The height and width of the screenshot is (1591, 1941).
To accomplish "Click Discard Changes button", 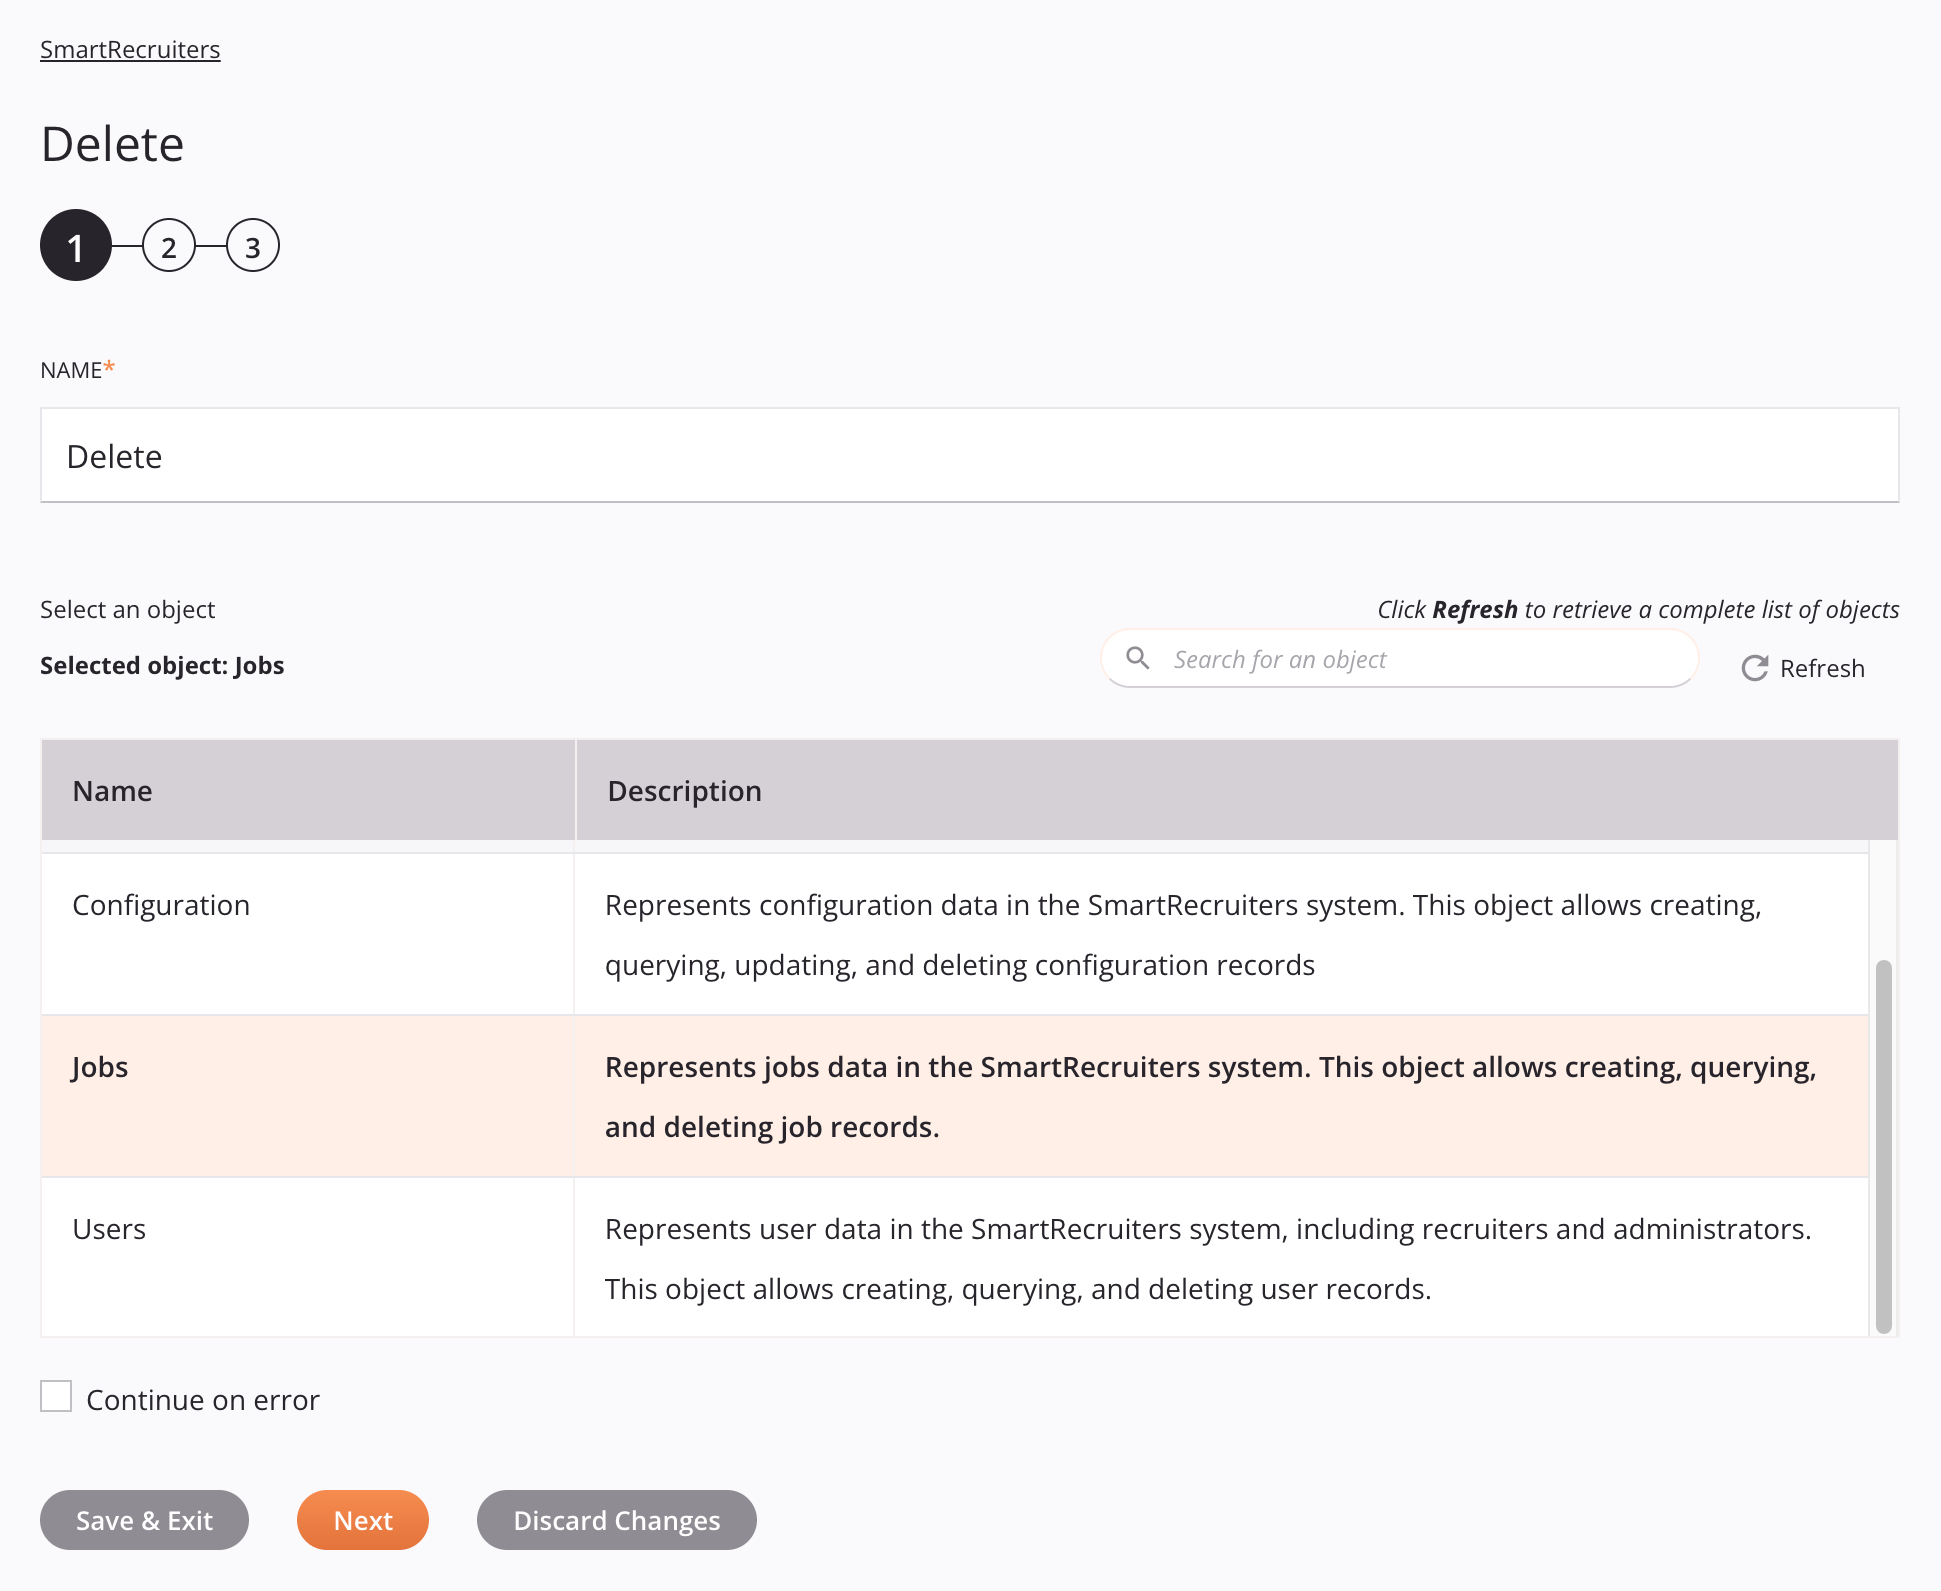I will [617, 1518].
